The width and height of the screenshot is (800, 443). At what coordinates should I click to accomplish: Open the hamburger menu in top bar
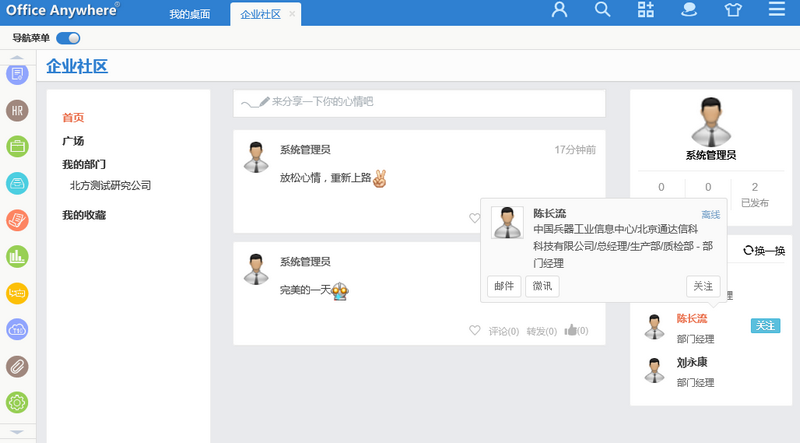pos(777,11)
